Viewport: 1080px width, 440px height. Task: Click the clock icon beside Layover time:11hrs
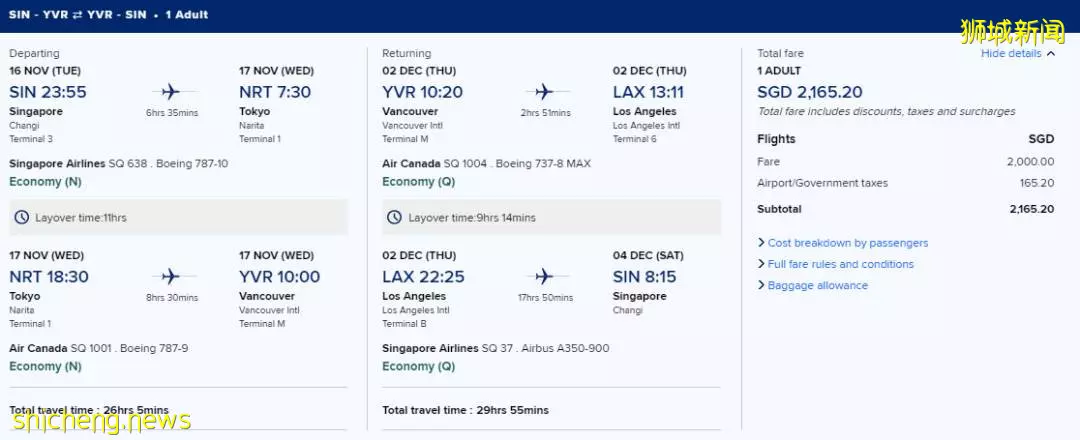pos(22,218)
